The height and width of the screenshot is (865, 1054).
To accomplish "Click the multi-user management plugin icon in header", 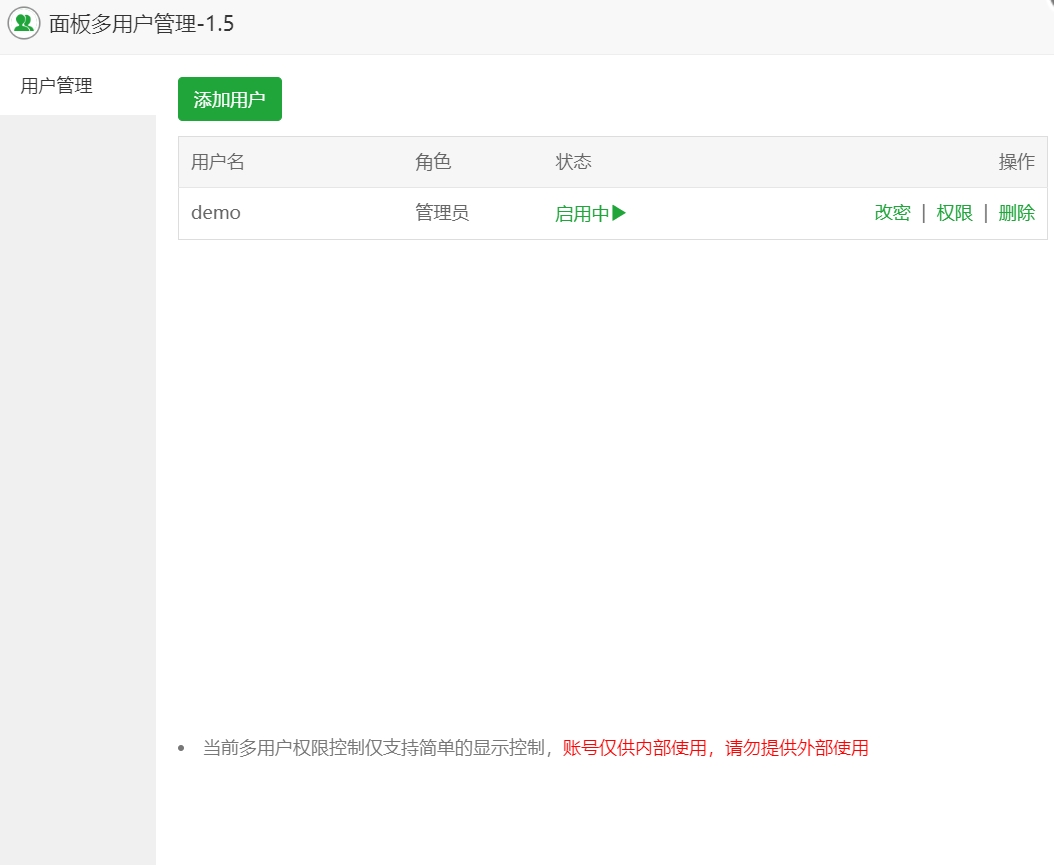I will coord(22,22).
